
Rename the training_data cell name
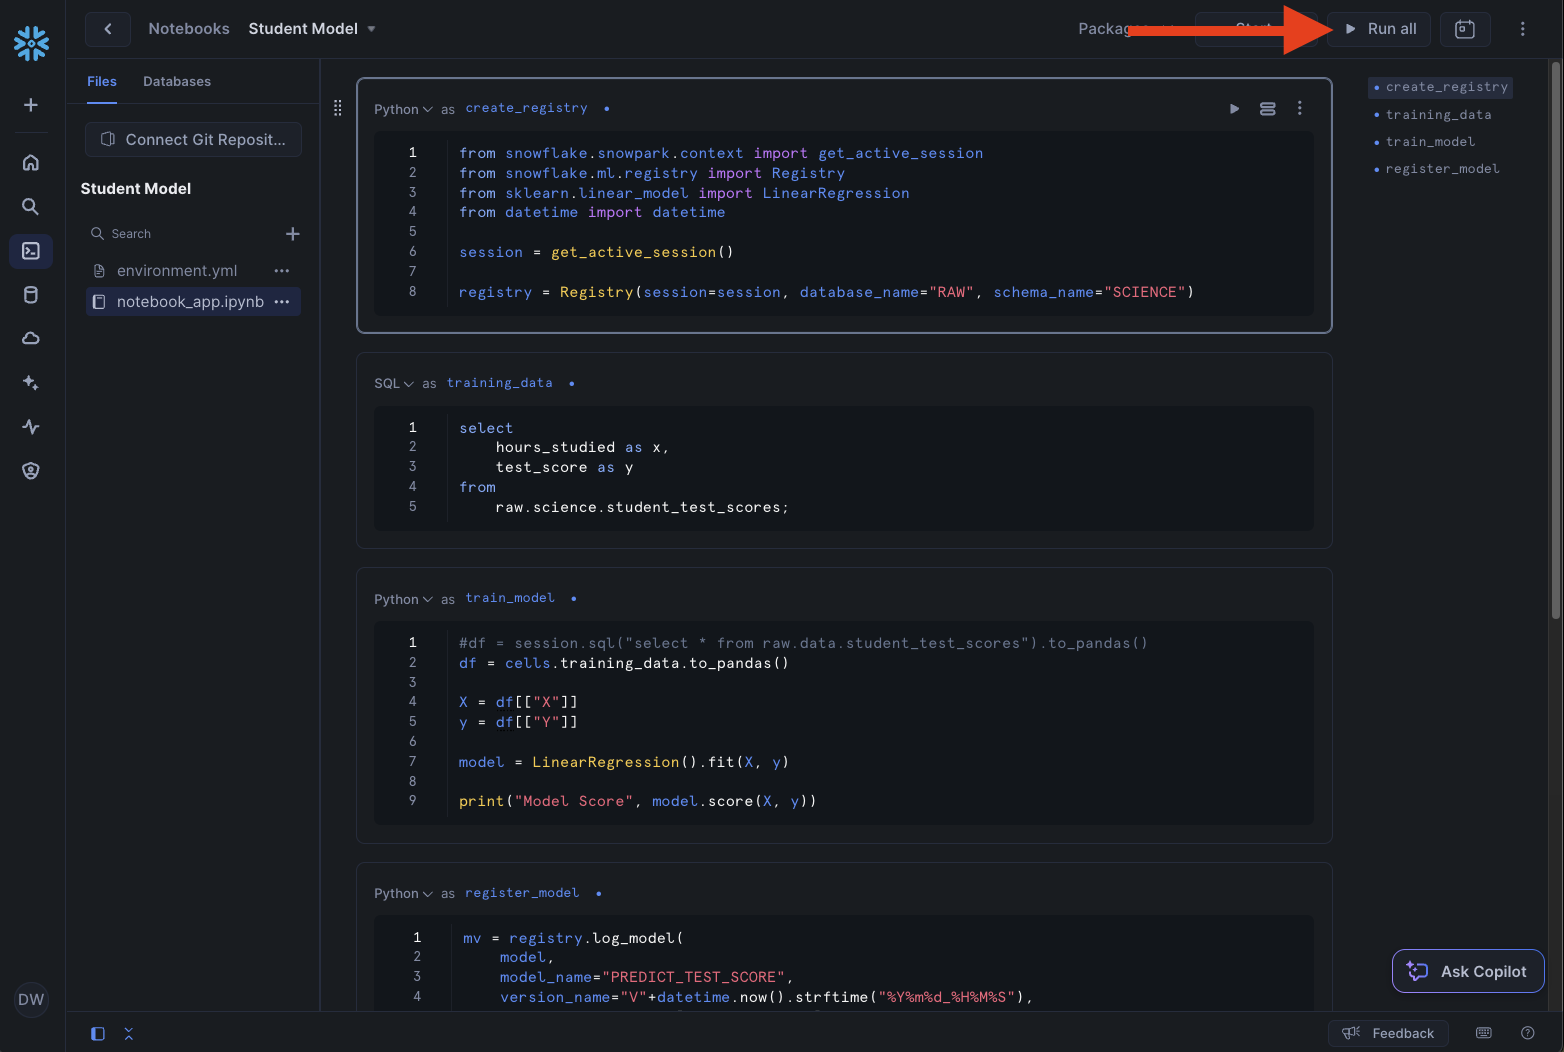point(500,383)
